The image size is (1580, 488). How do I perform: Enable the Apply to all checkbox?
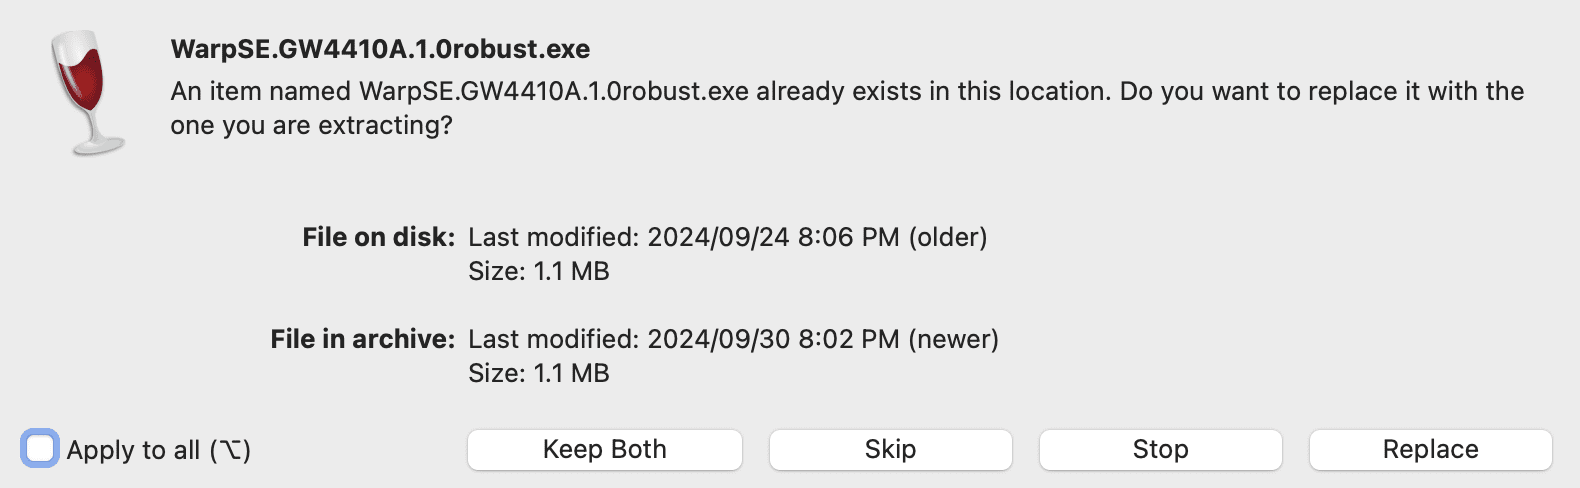[x=40, y=449]
